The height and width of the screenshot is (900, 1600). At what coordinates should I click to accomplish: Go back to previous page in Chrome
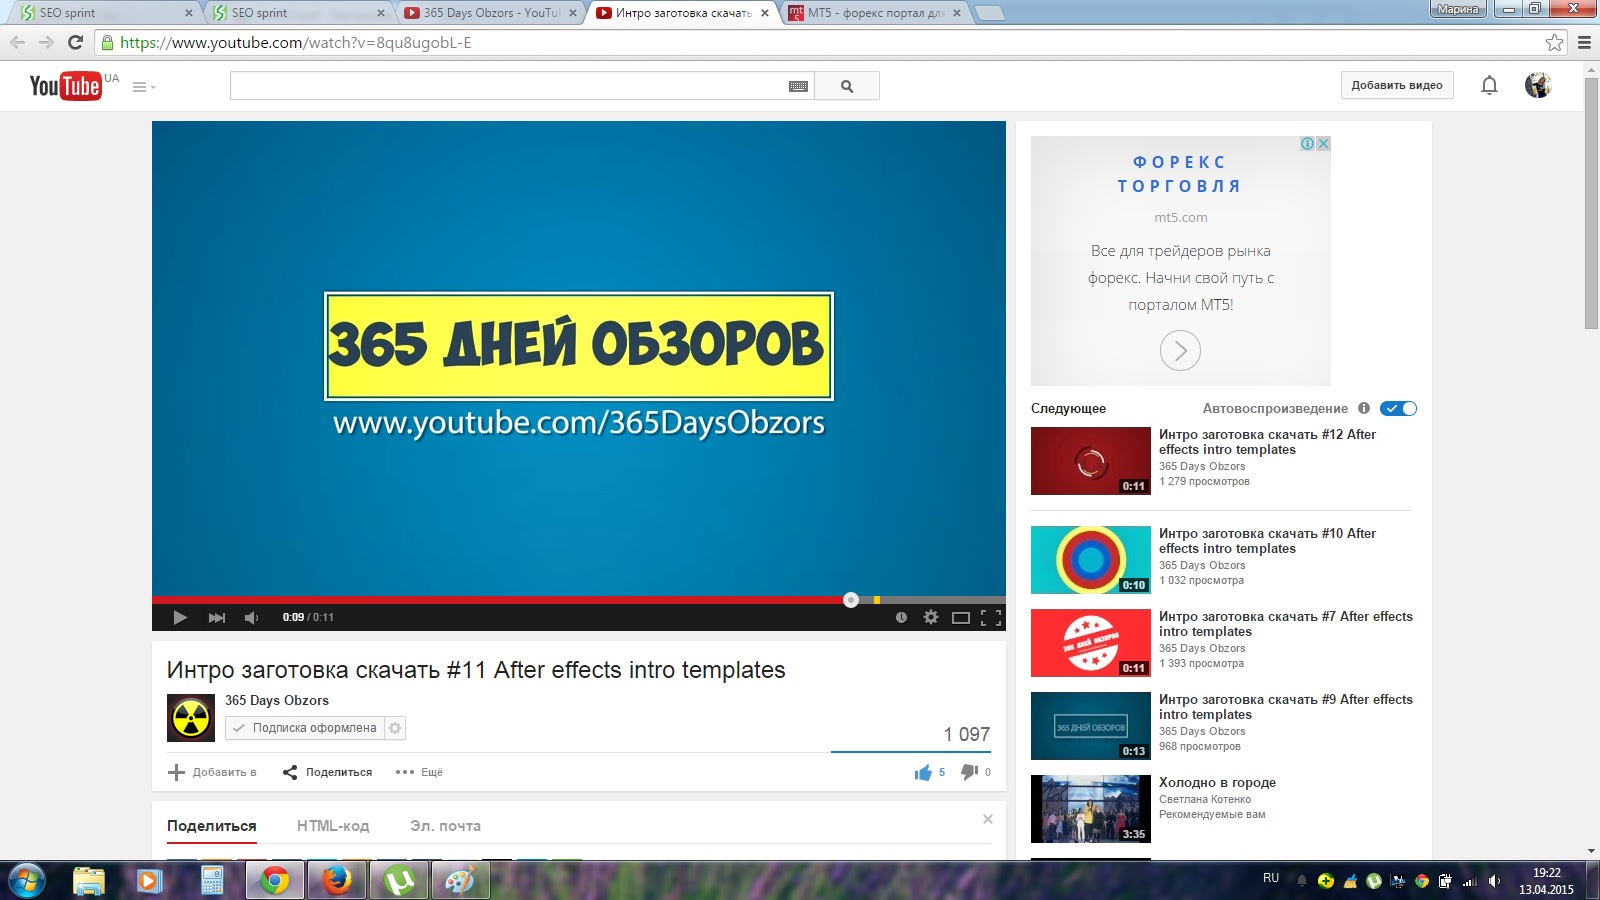point(17,42)
